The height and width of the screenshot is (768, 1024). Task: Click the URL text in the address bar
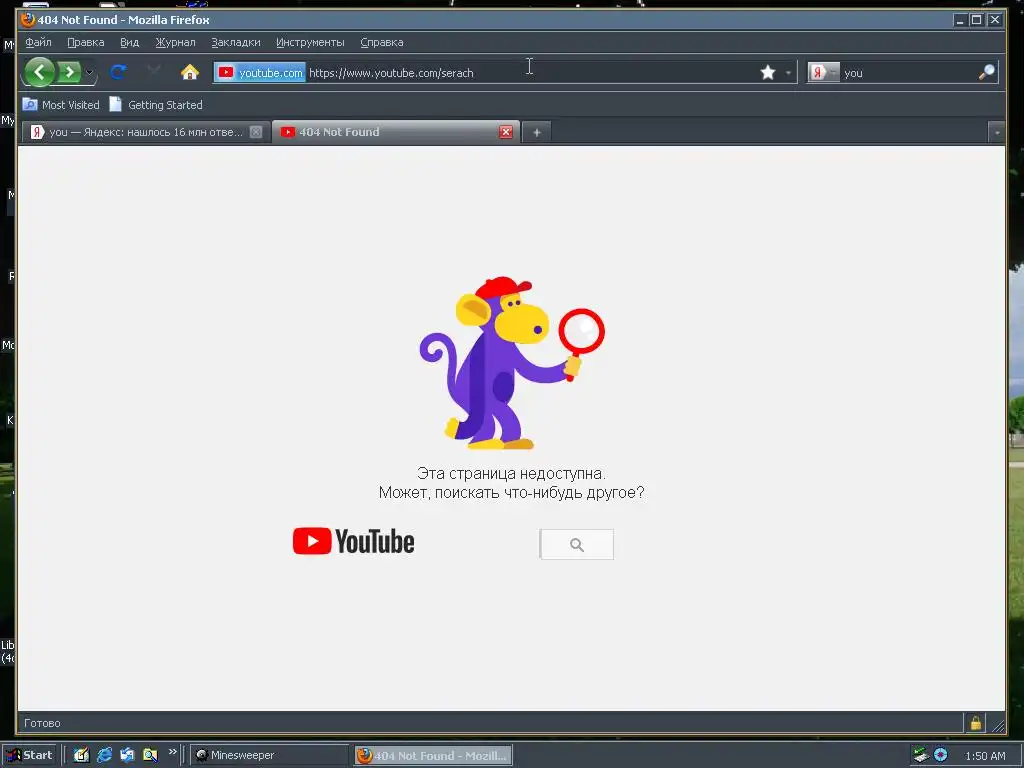point(391,73)
